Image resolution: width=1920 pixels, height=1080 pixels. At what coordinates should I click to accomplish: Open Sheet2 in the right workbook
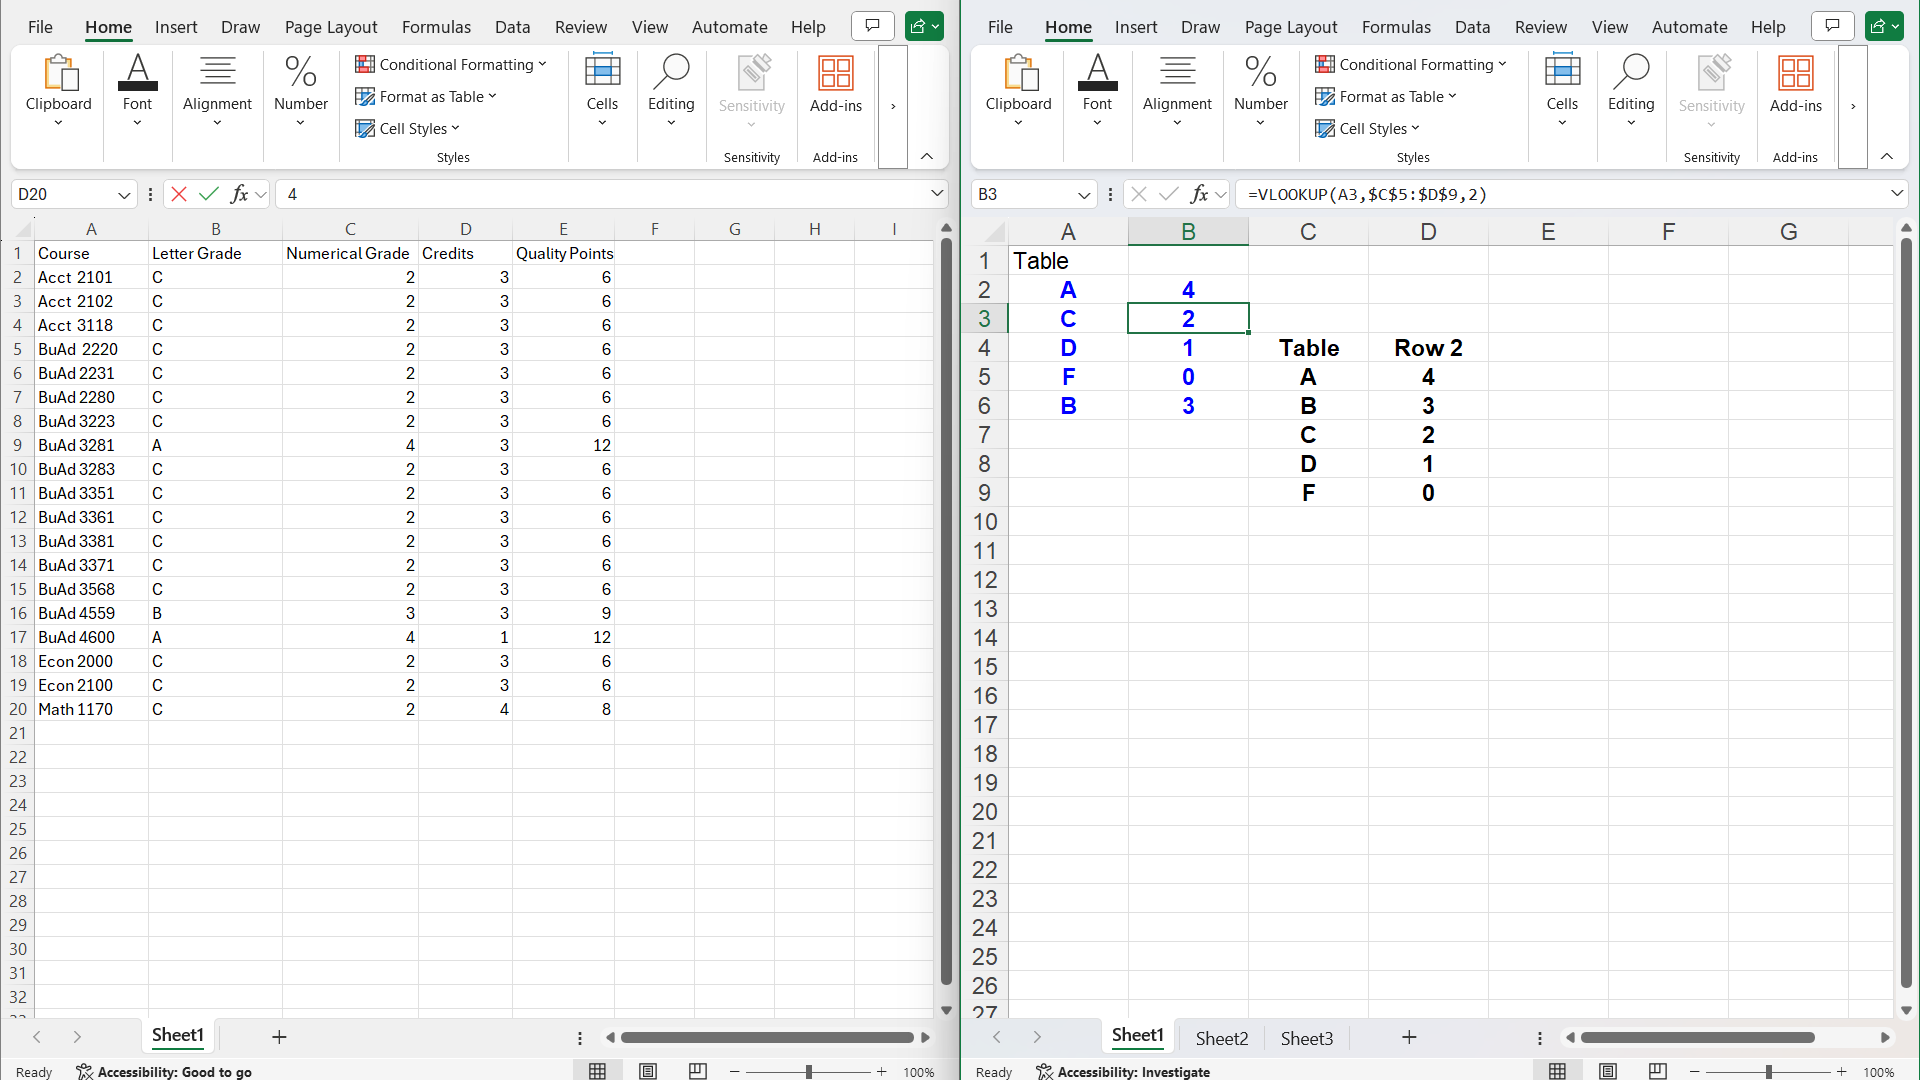[1221, 1038]
